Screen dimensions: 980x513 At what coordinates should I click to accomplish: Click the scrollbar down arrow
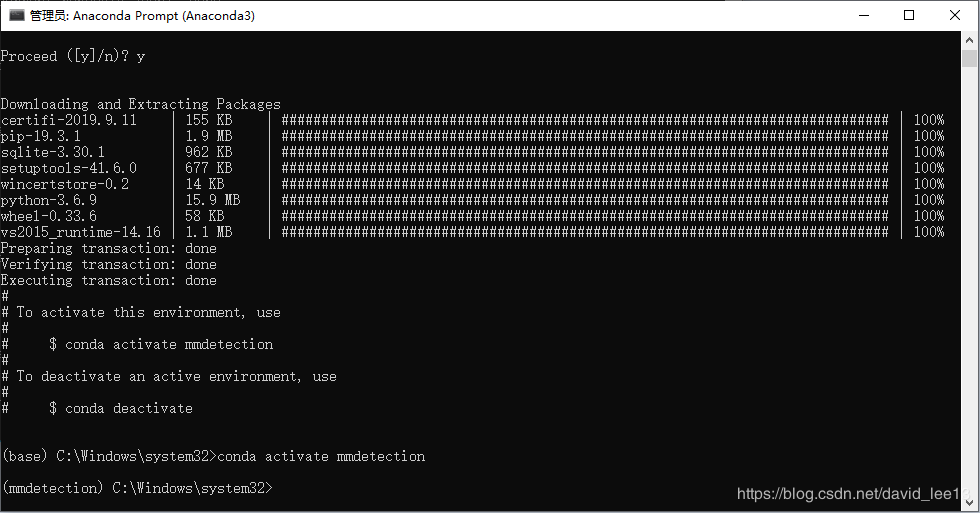969,501
